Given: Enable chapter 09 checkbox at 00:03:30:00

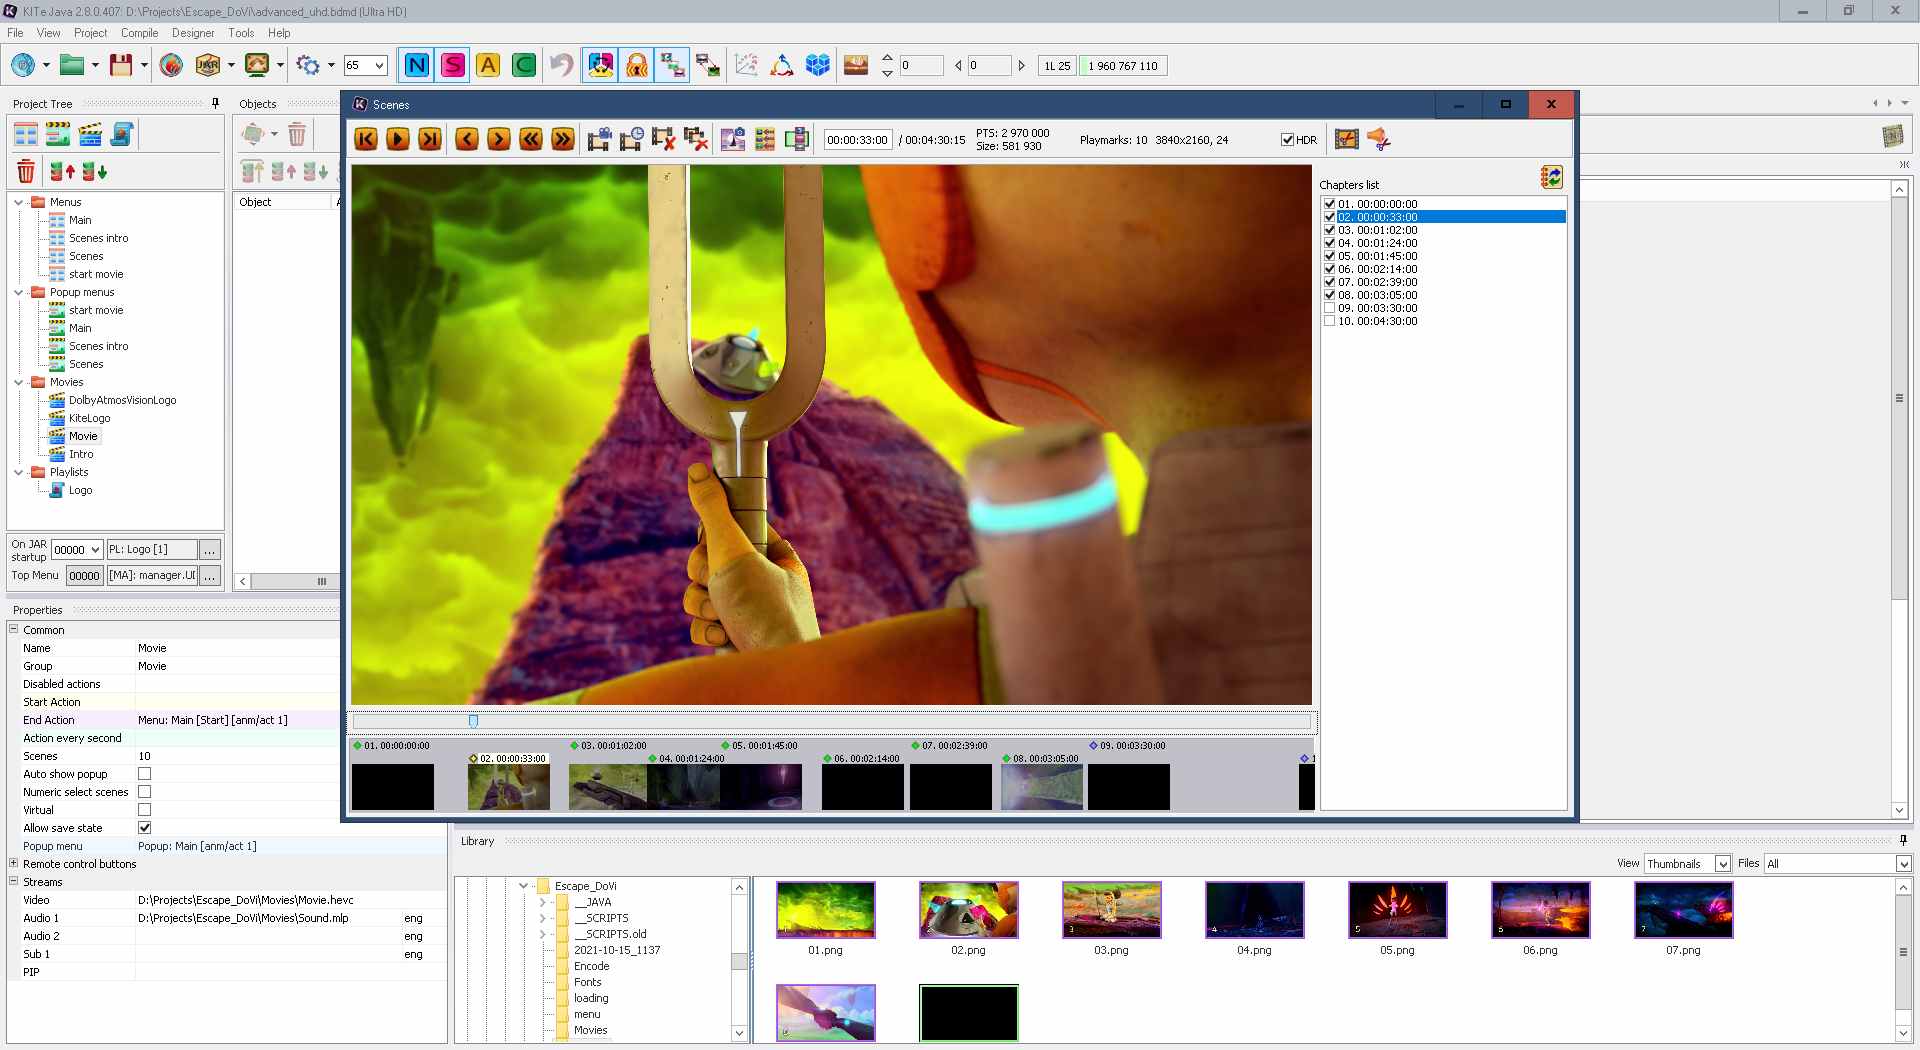Looking at the screenshot, I should (1329, 308).
